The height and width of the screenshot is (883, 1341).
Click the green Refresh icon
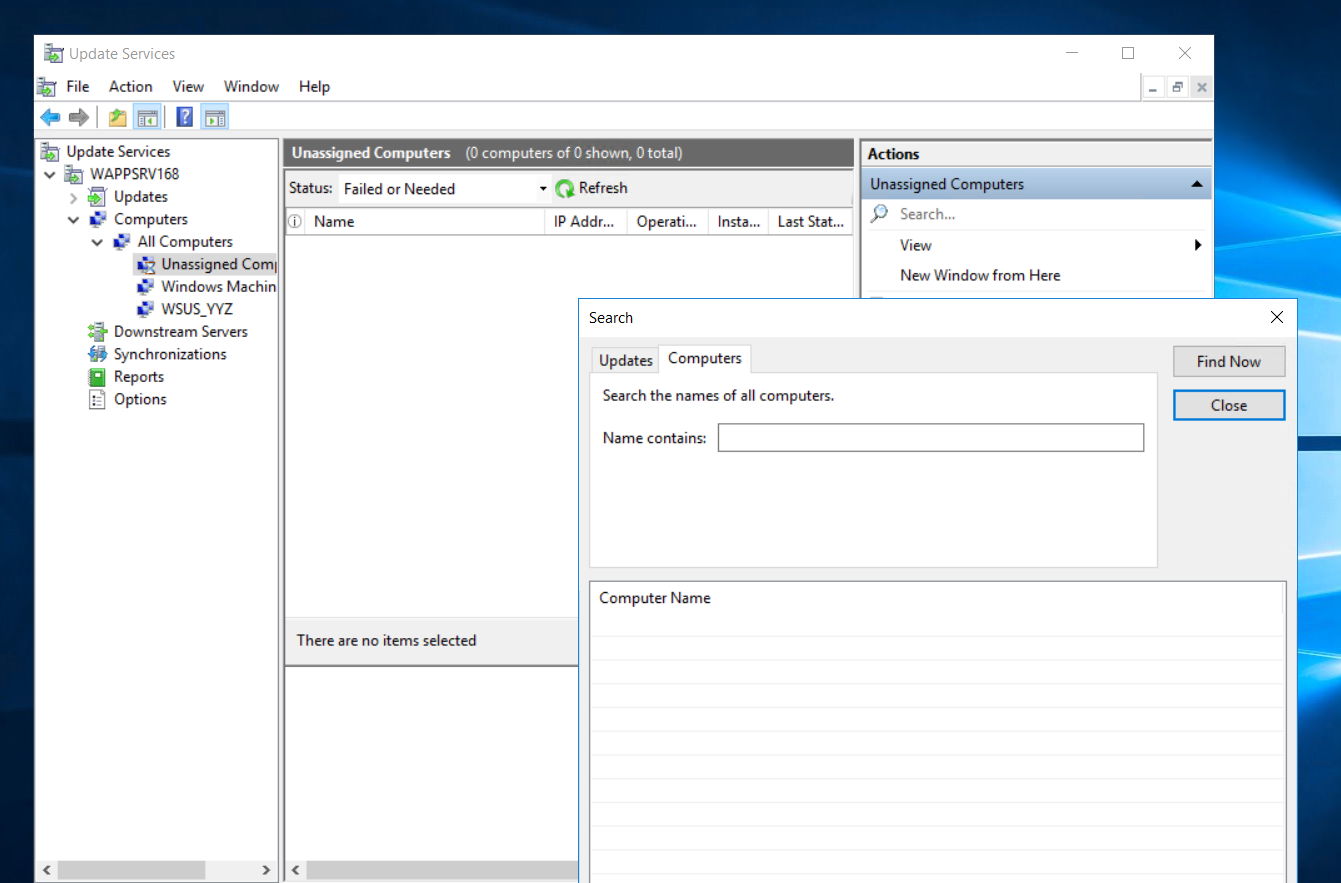click(x=565, y=189)
